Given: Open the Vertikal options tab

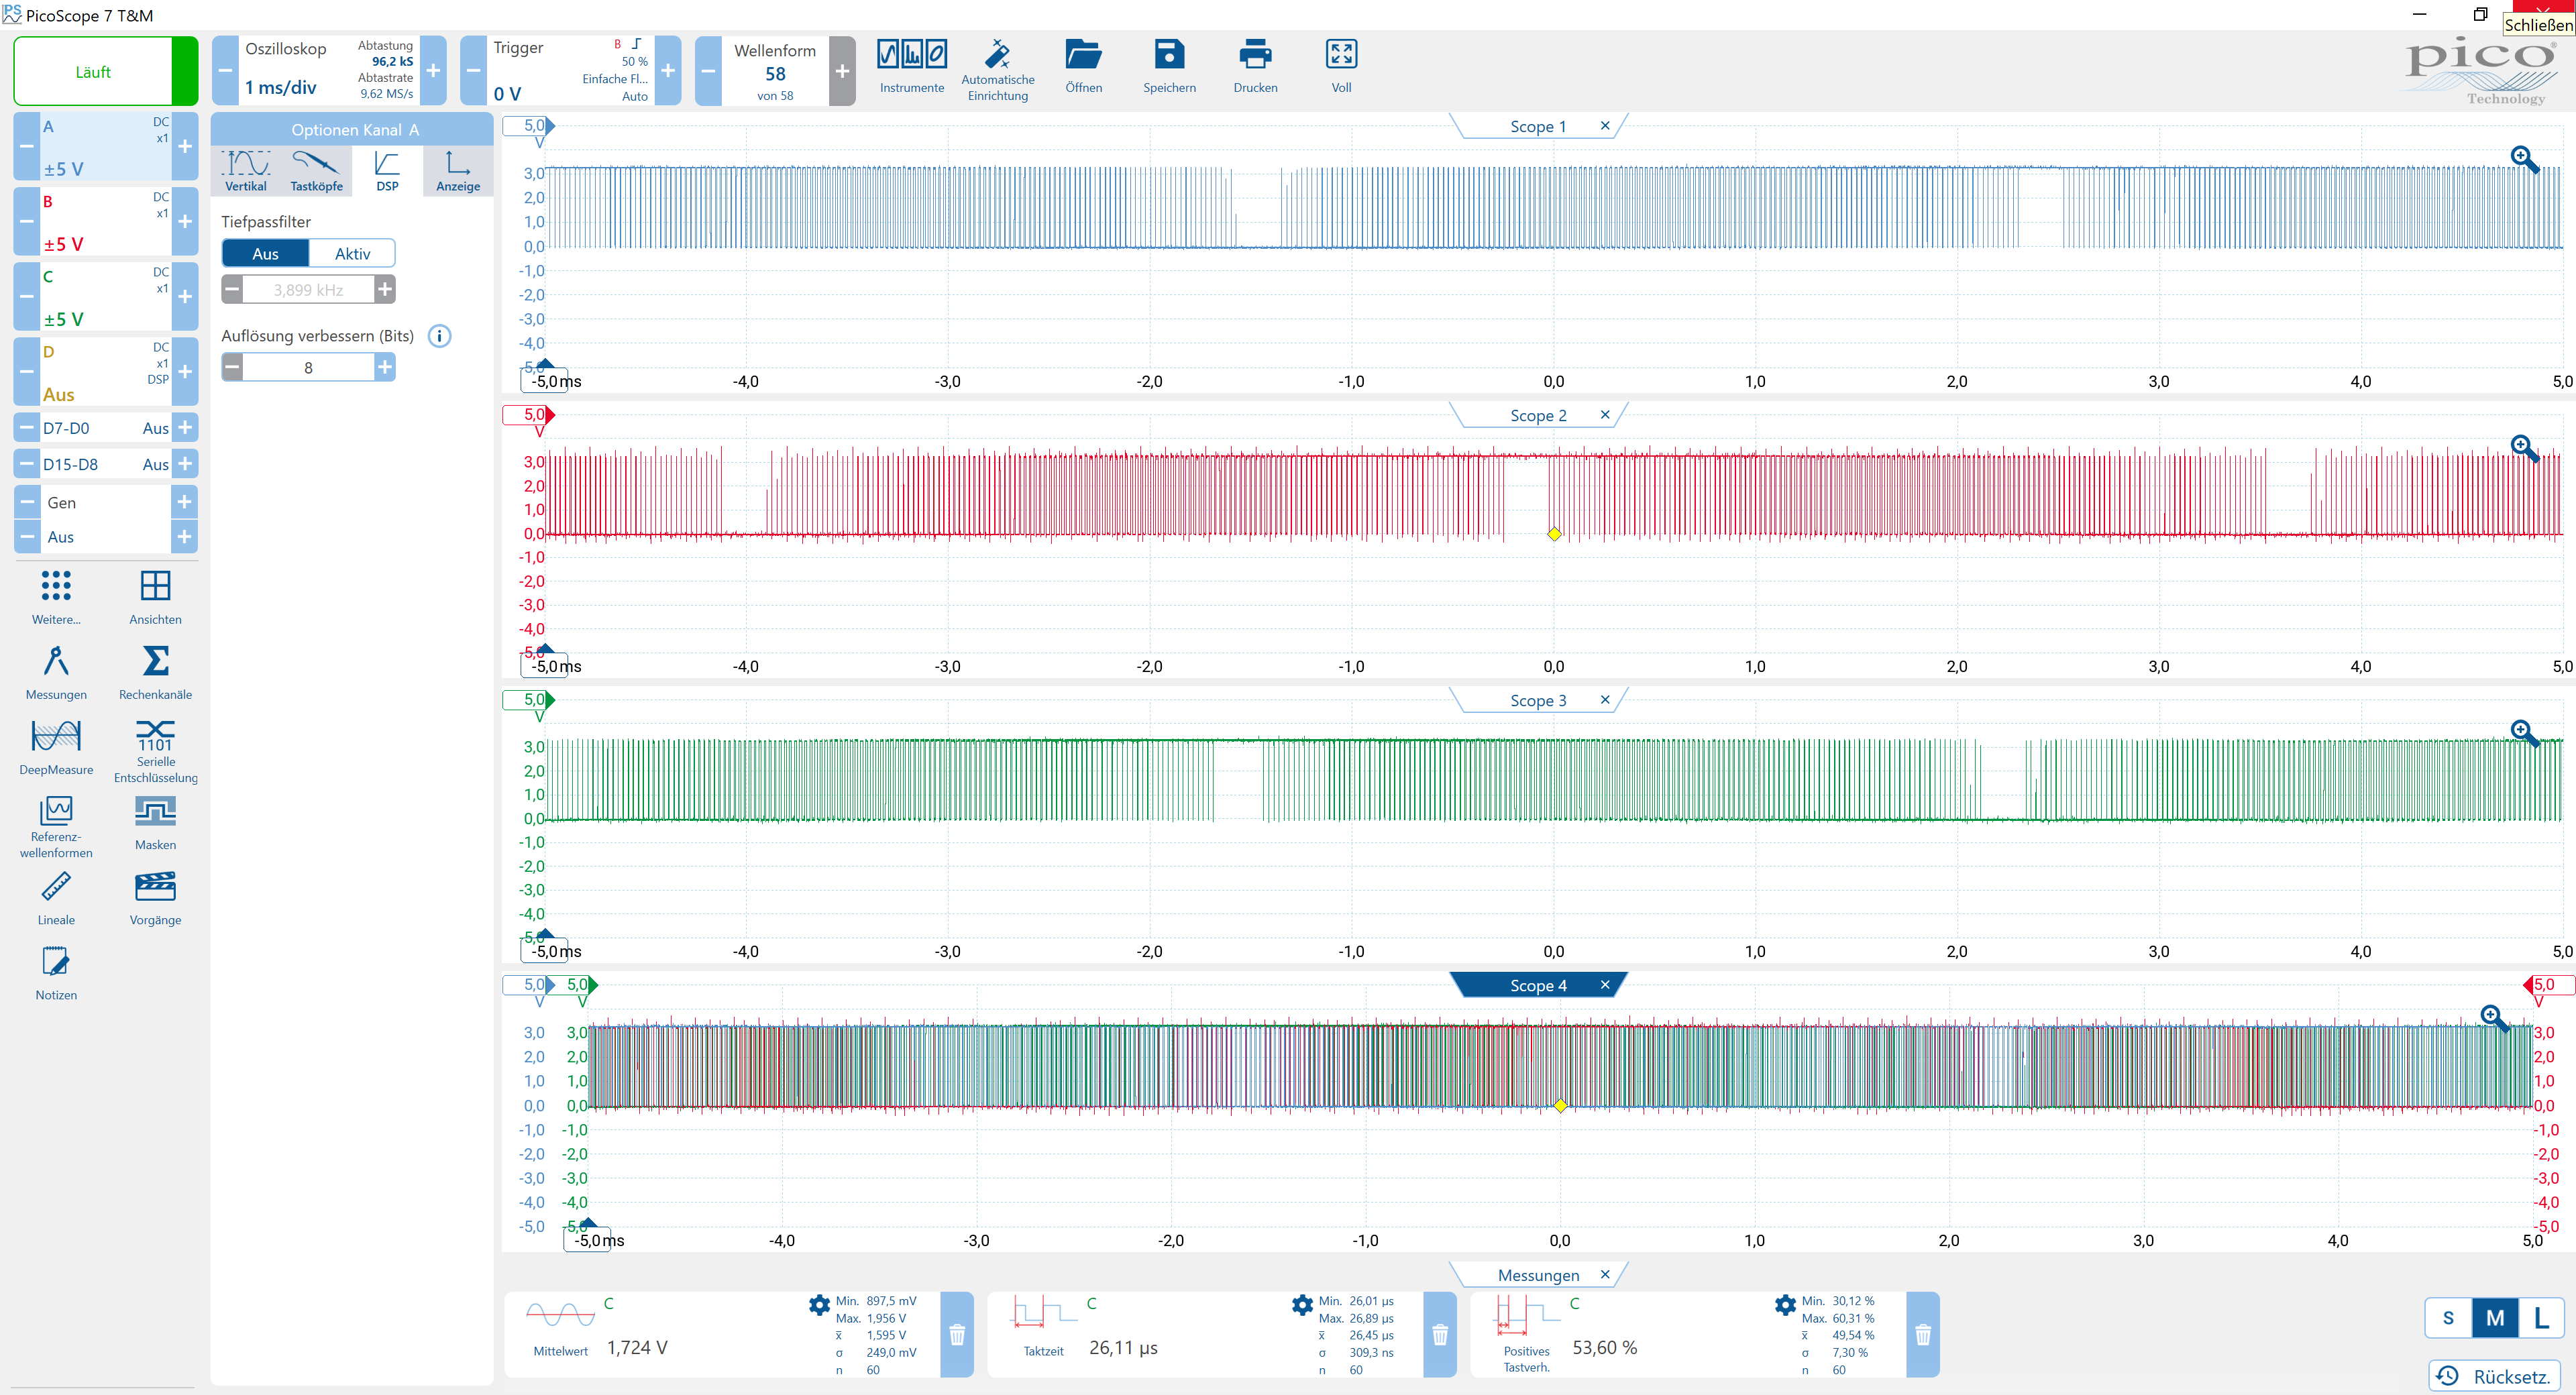Looking at the screenshot, I should coord(246,171).
